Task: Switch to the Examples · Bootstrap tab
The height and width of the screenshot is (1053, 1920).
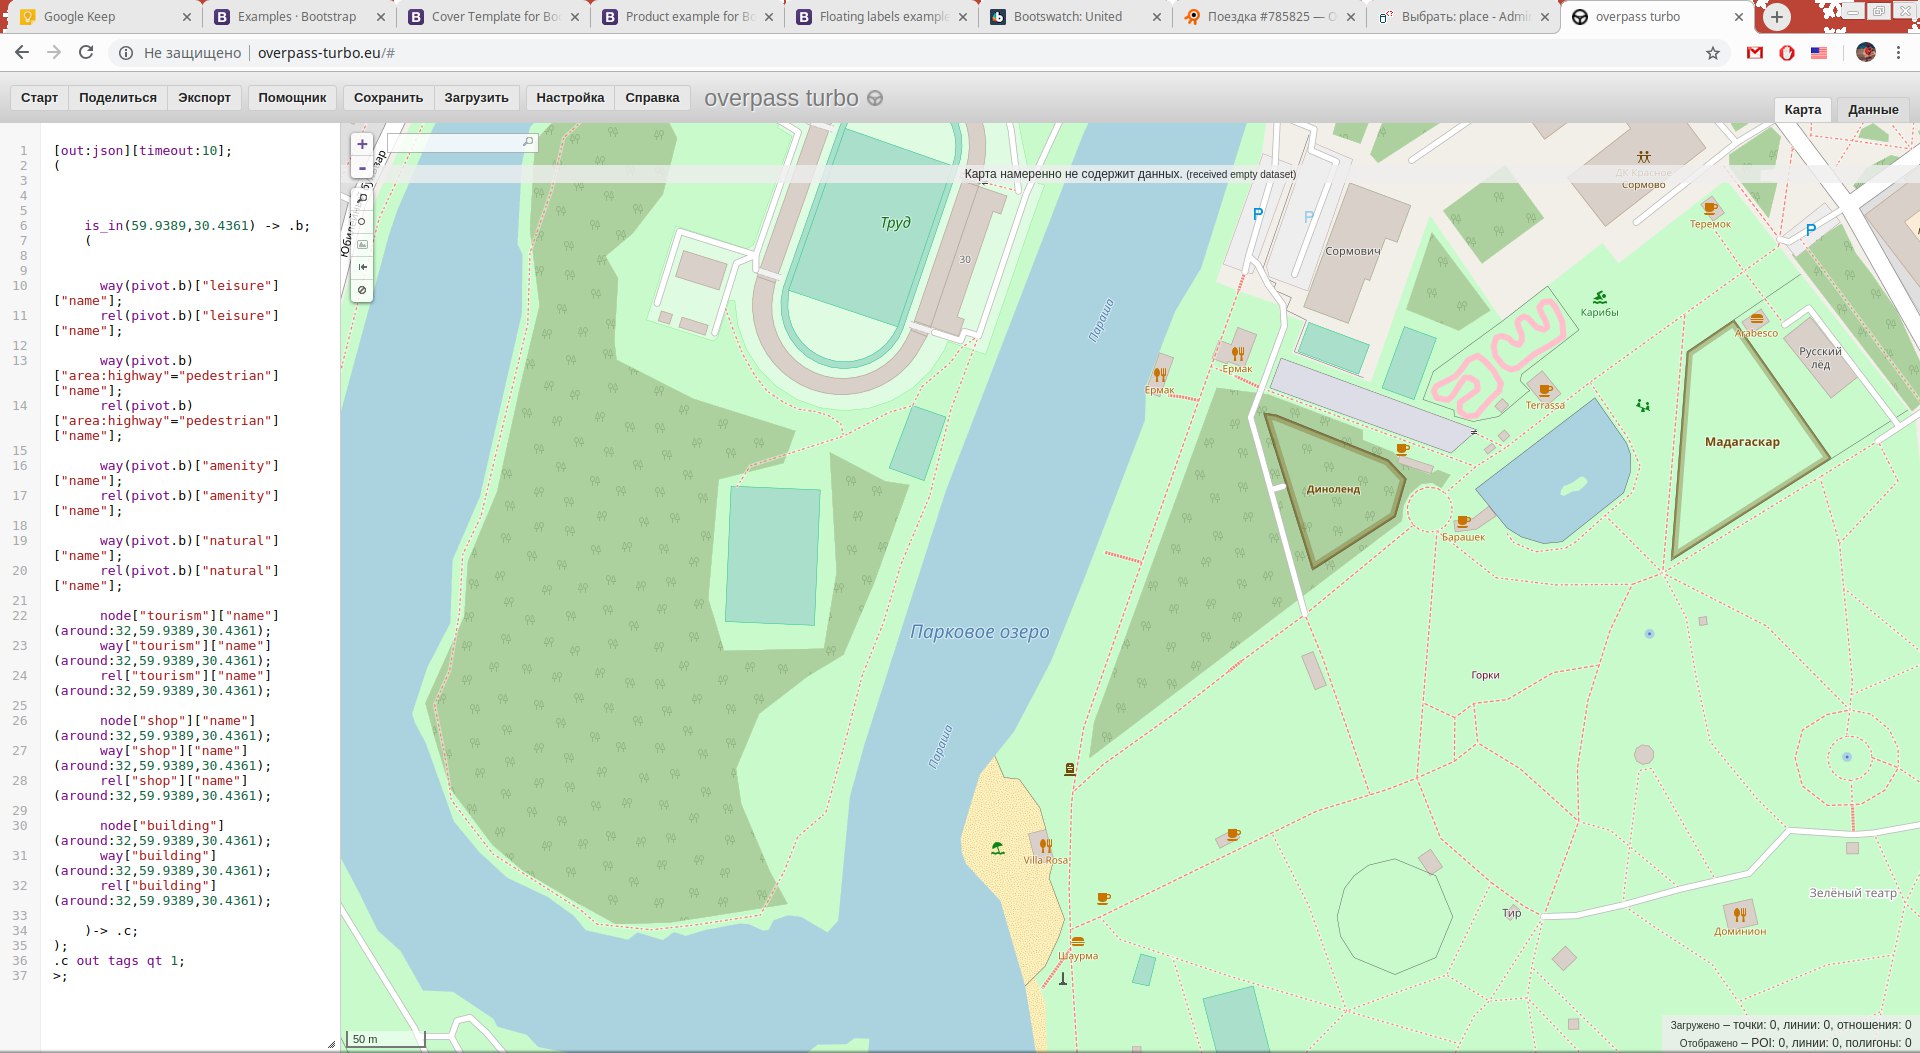Action: coord(298,17)
